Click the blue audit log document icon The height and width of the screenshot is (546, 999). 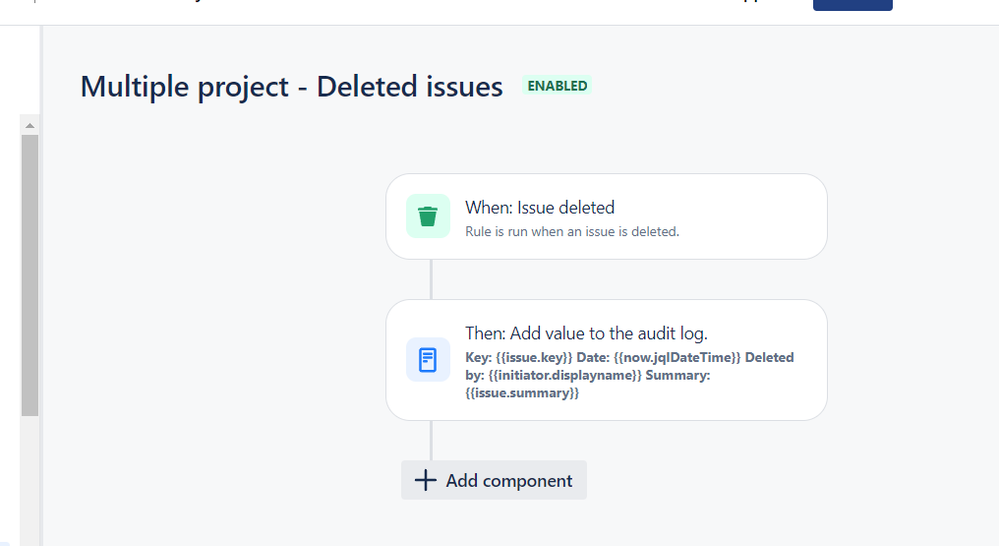click(428, 360)
